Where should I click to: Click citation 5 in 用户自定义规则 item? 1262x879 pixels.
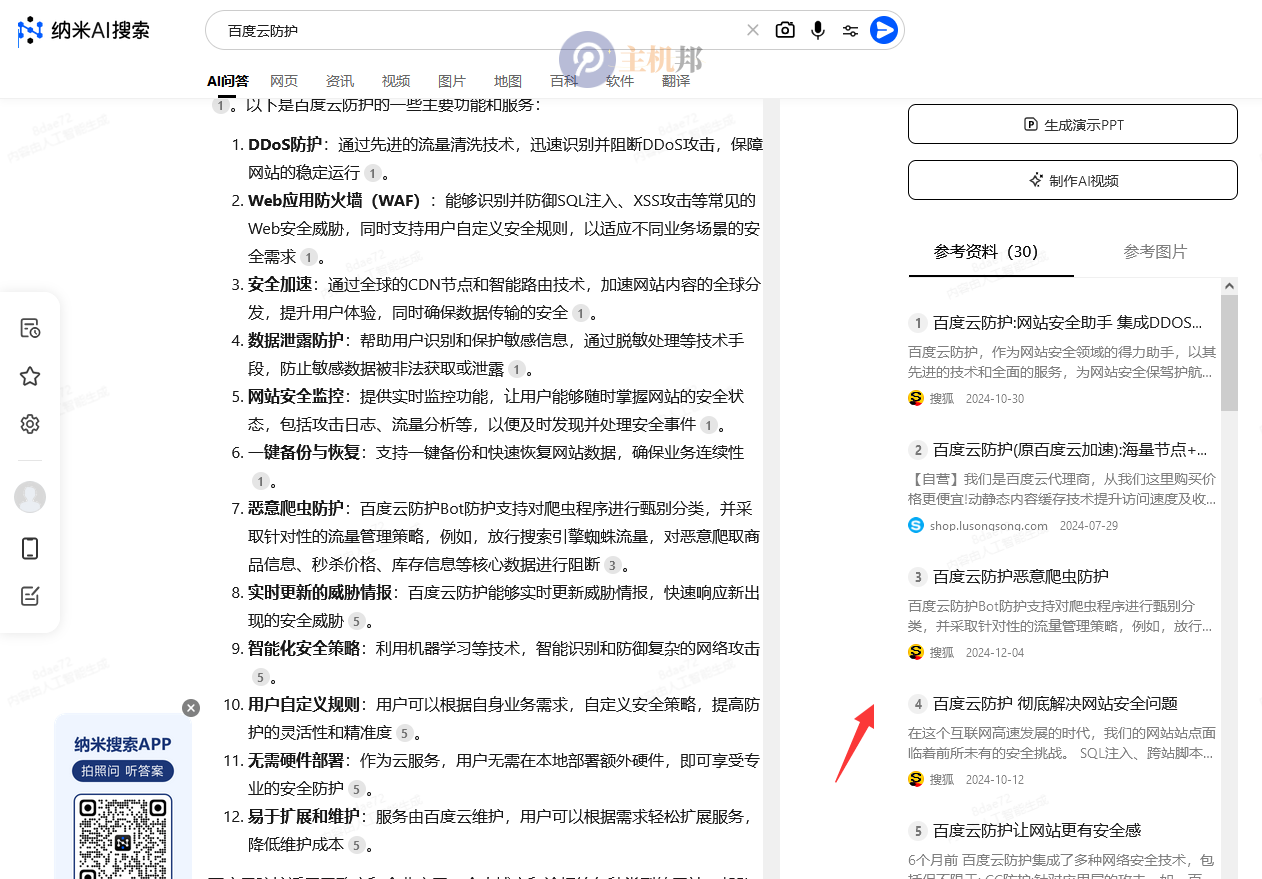click(x=404, y=733)
